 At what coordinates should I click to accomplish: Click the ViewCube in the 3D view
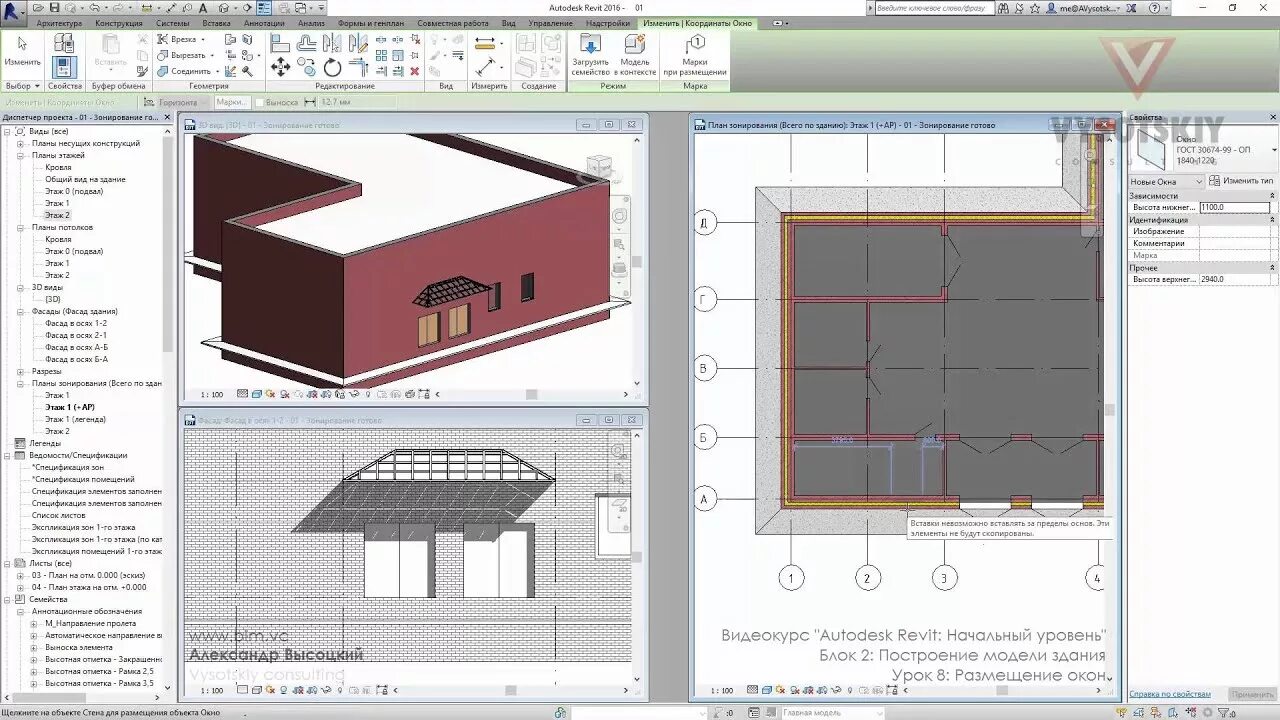[x=600, y=166]
